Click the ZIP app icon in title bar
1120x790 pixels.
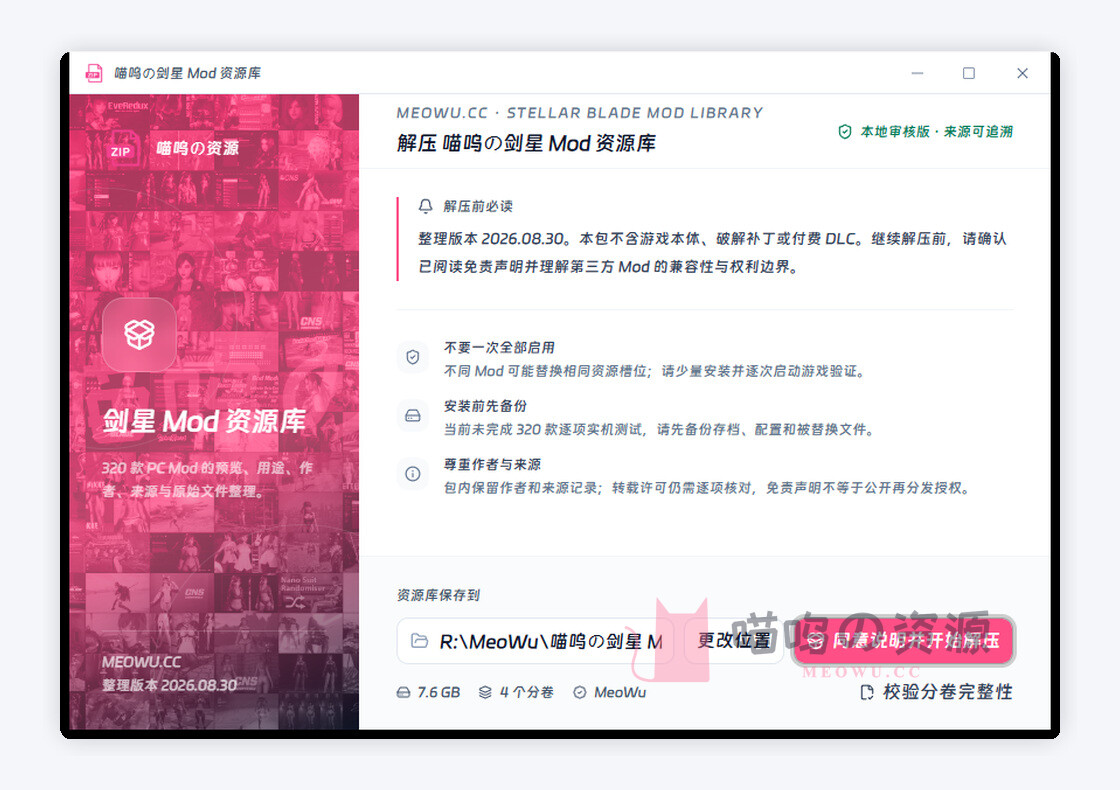click(x=94, y=73)
